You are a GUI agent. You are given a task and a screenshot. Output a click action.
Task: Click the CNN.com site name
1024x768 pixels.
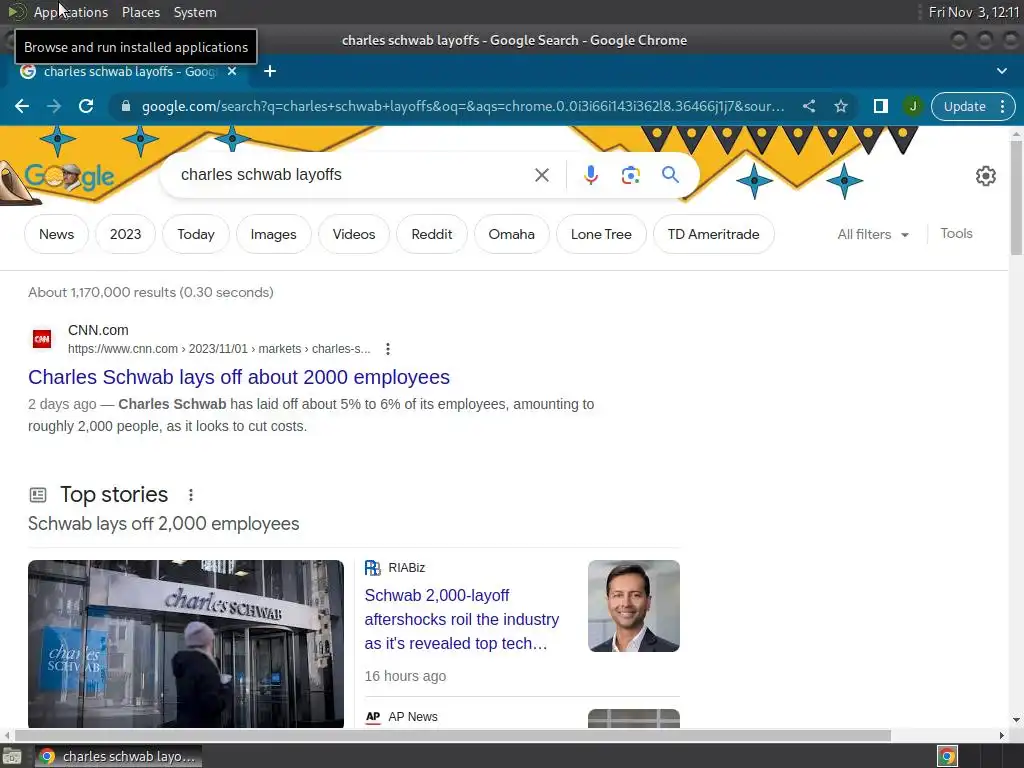click(98, 330)
